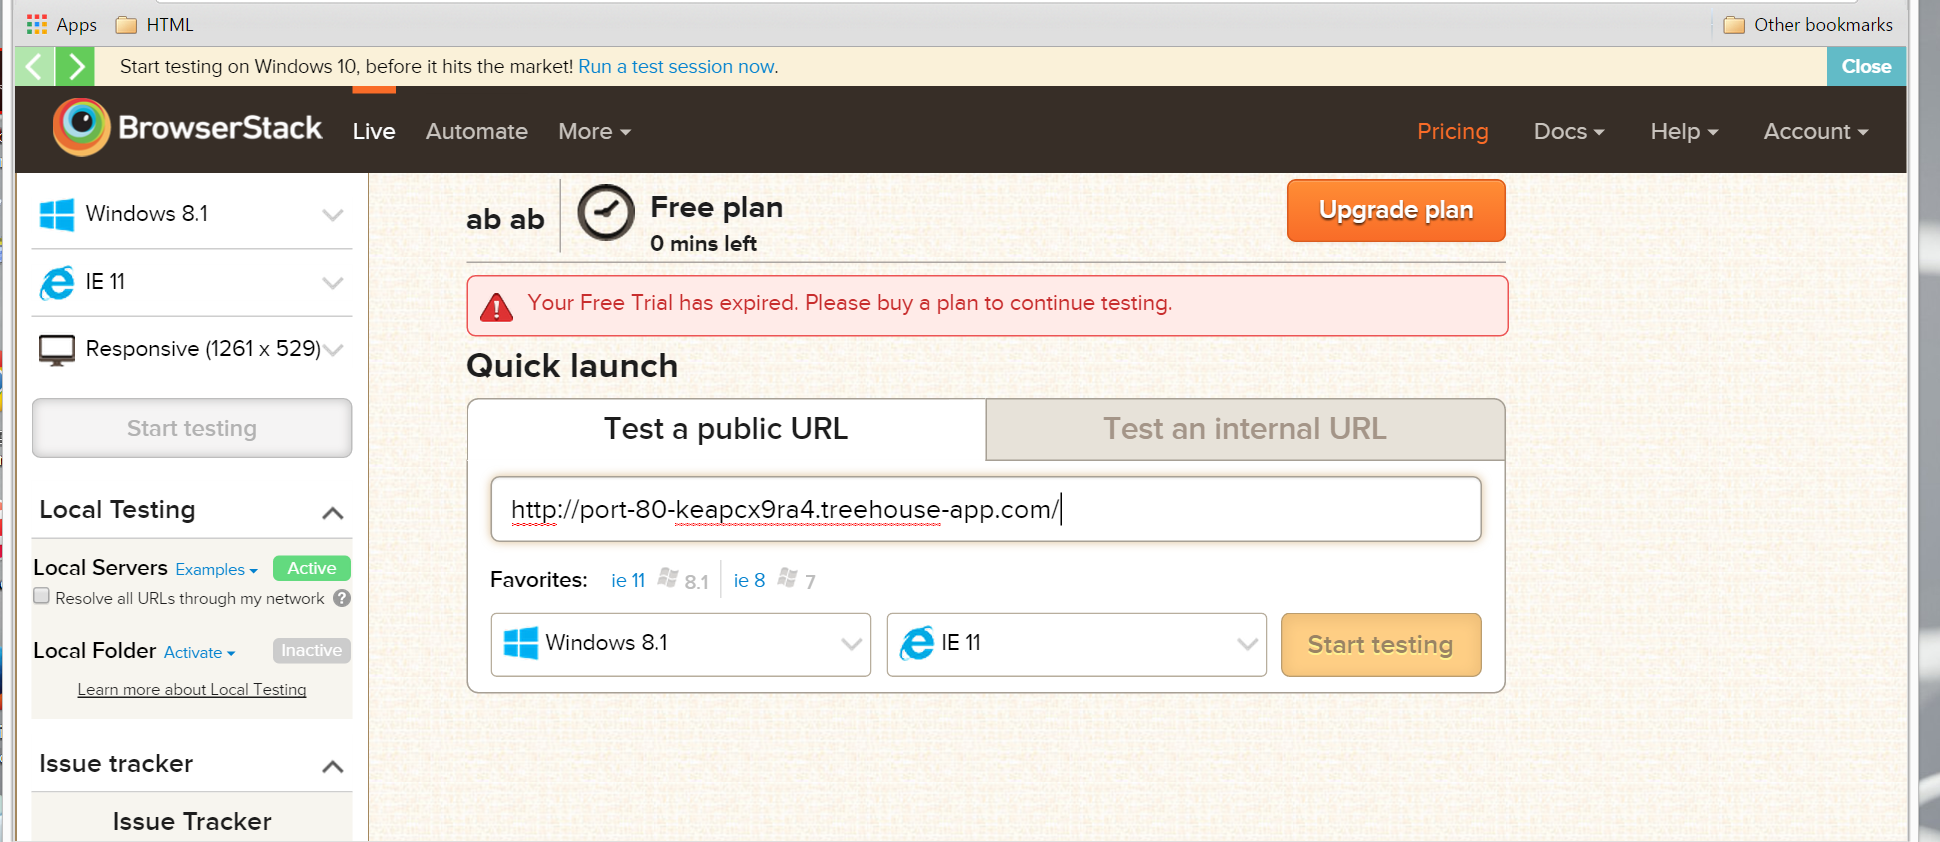Click sidebar Start testing button
Screen dimensions: 1940x842
(x=192, y=428)
